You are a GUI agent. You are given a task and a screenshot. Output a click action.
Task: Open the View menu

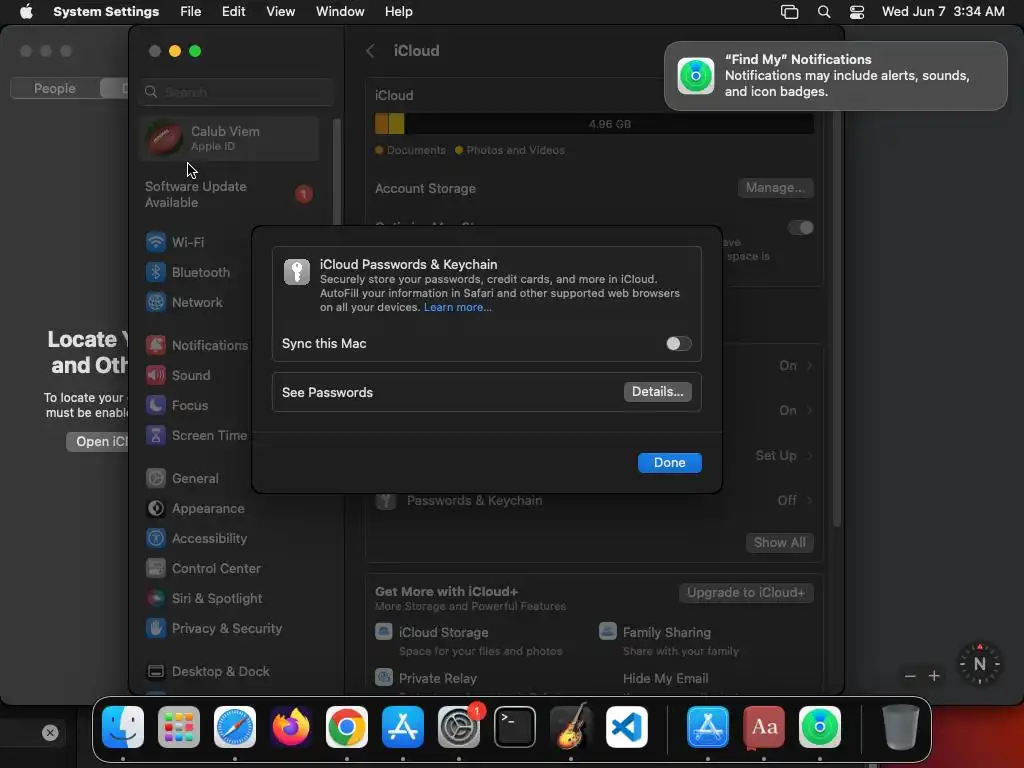(280, 11)
